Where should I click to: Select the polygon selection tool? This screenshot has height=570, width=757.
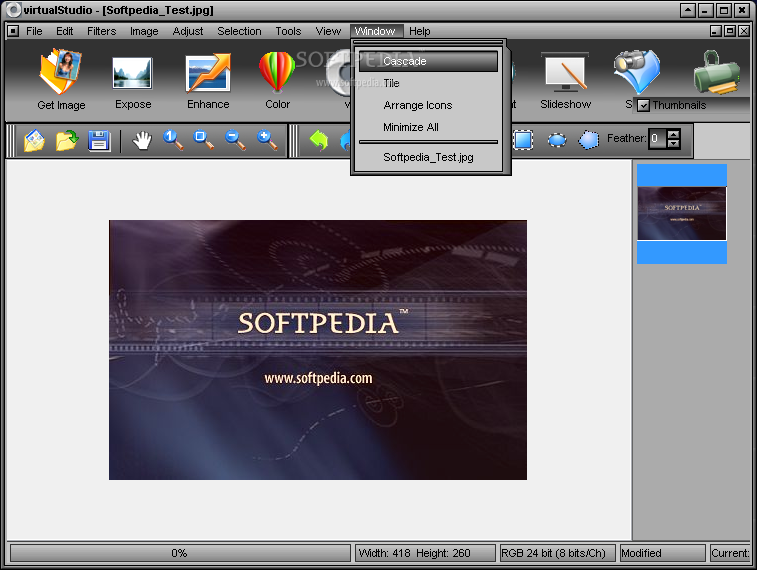pyautogui.click(x=589, y=140)
